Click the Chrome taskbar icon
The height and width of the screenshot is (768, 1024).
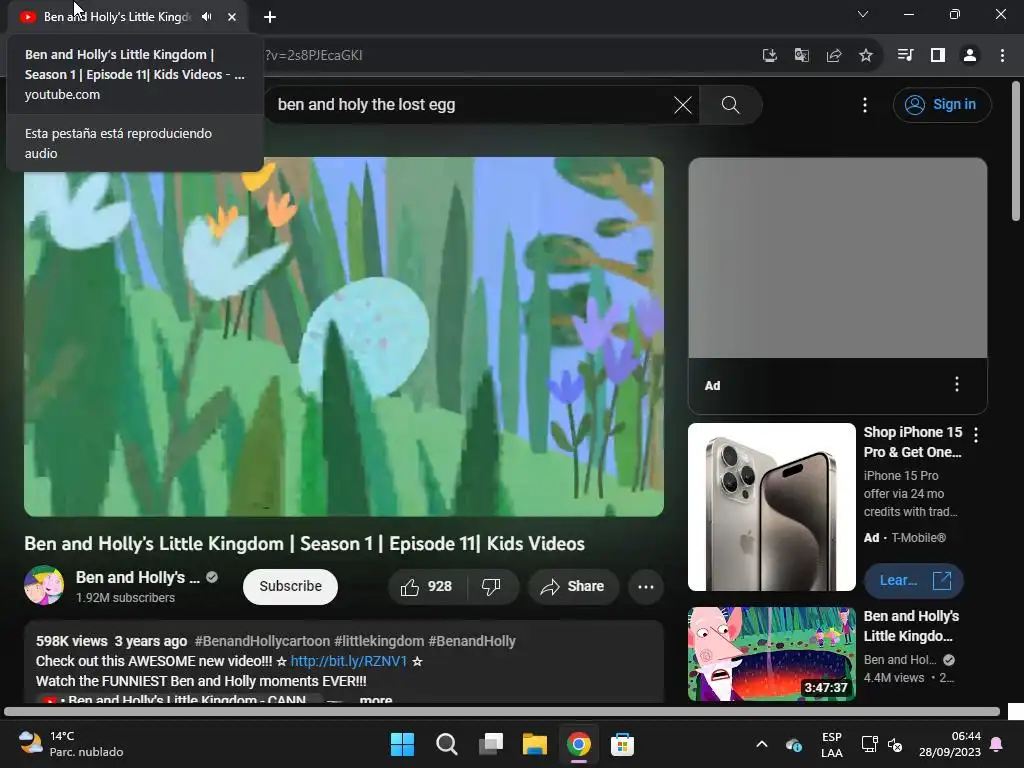click(x=579, y=744)
